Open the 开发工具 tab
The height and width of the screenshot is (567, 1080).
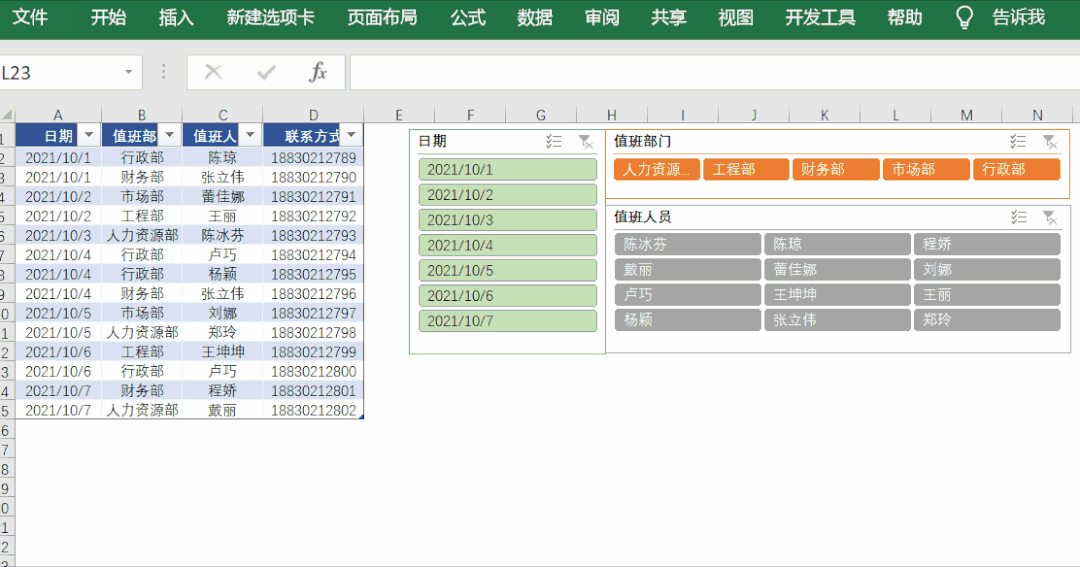820,17
